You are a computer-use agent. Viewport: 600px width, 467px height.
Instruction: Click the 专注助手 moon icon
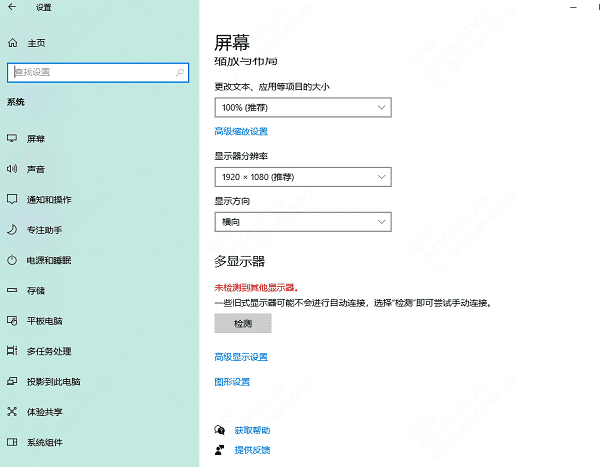click(x=13, y=230)
